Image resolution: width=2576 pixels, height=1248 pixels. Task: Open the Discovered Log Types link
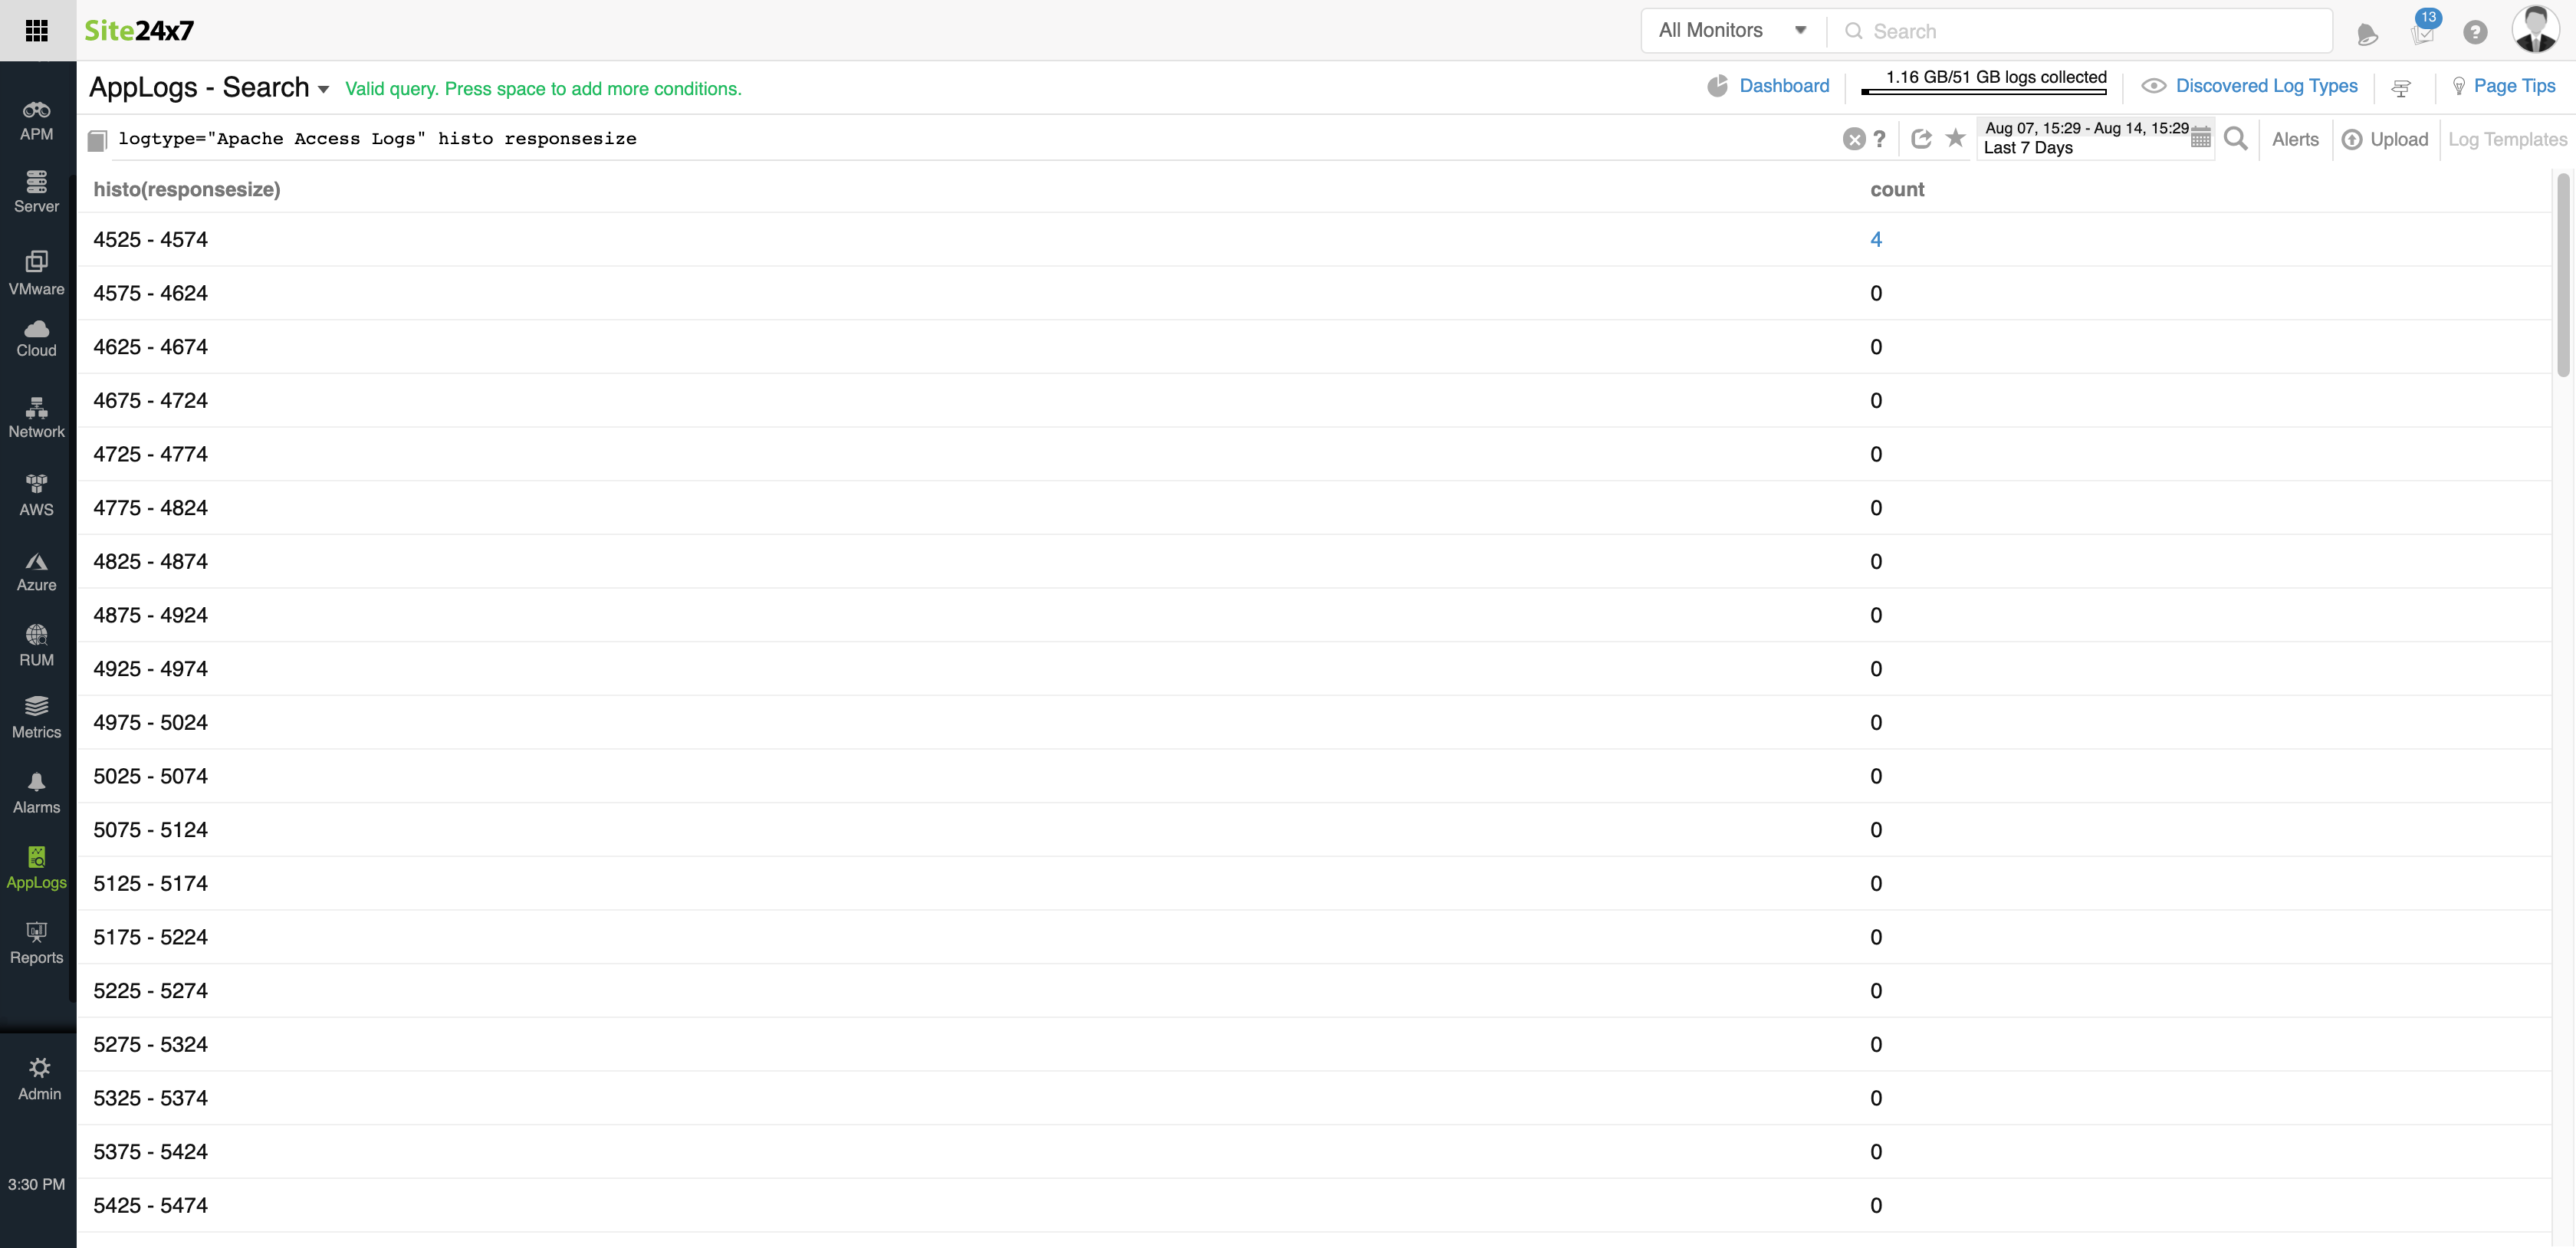tap(2266, 86)
